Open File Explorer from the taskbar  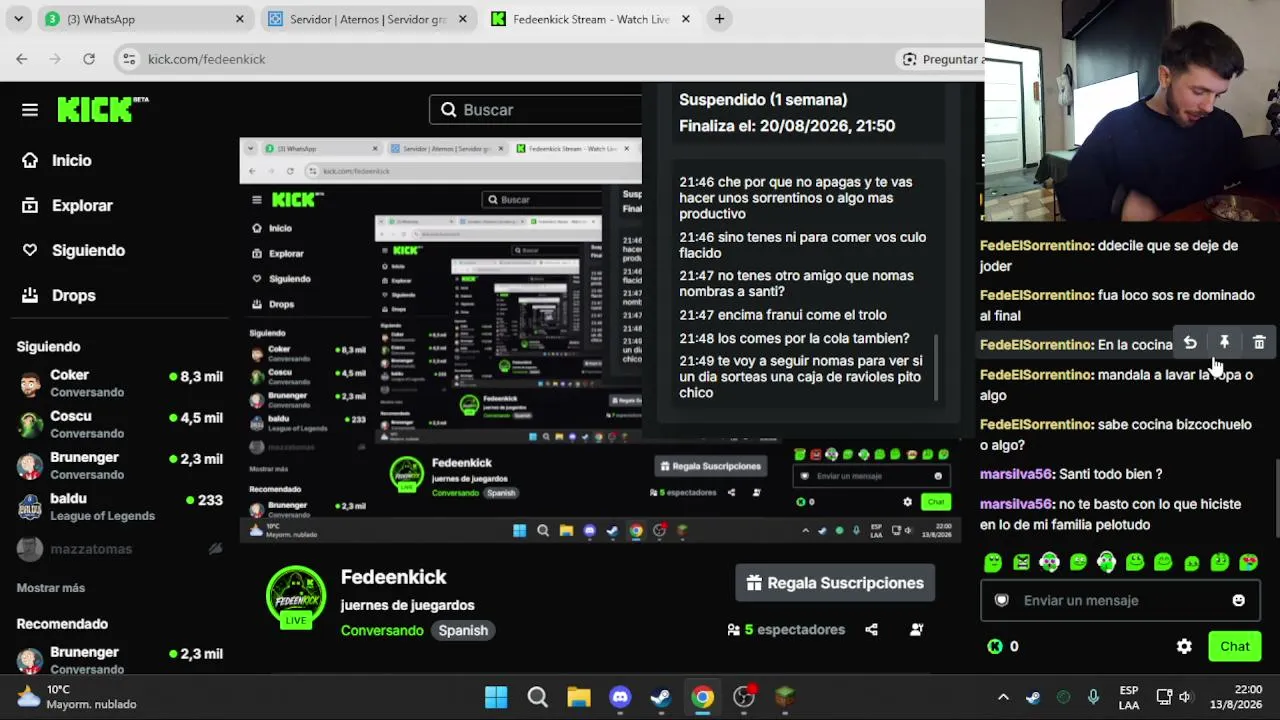pyautogui.click(x=579, y=697)
